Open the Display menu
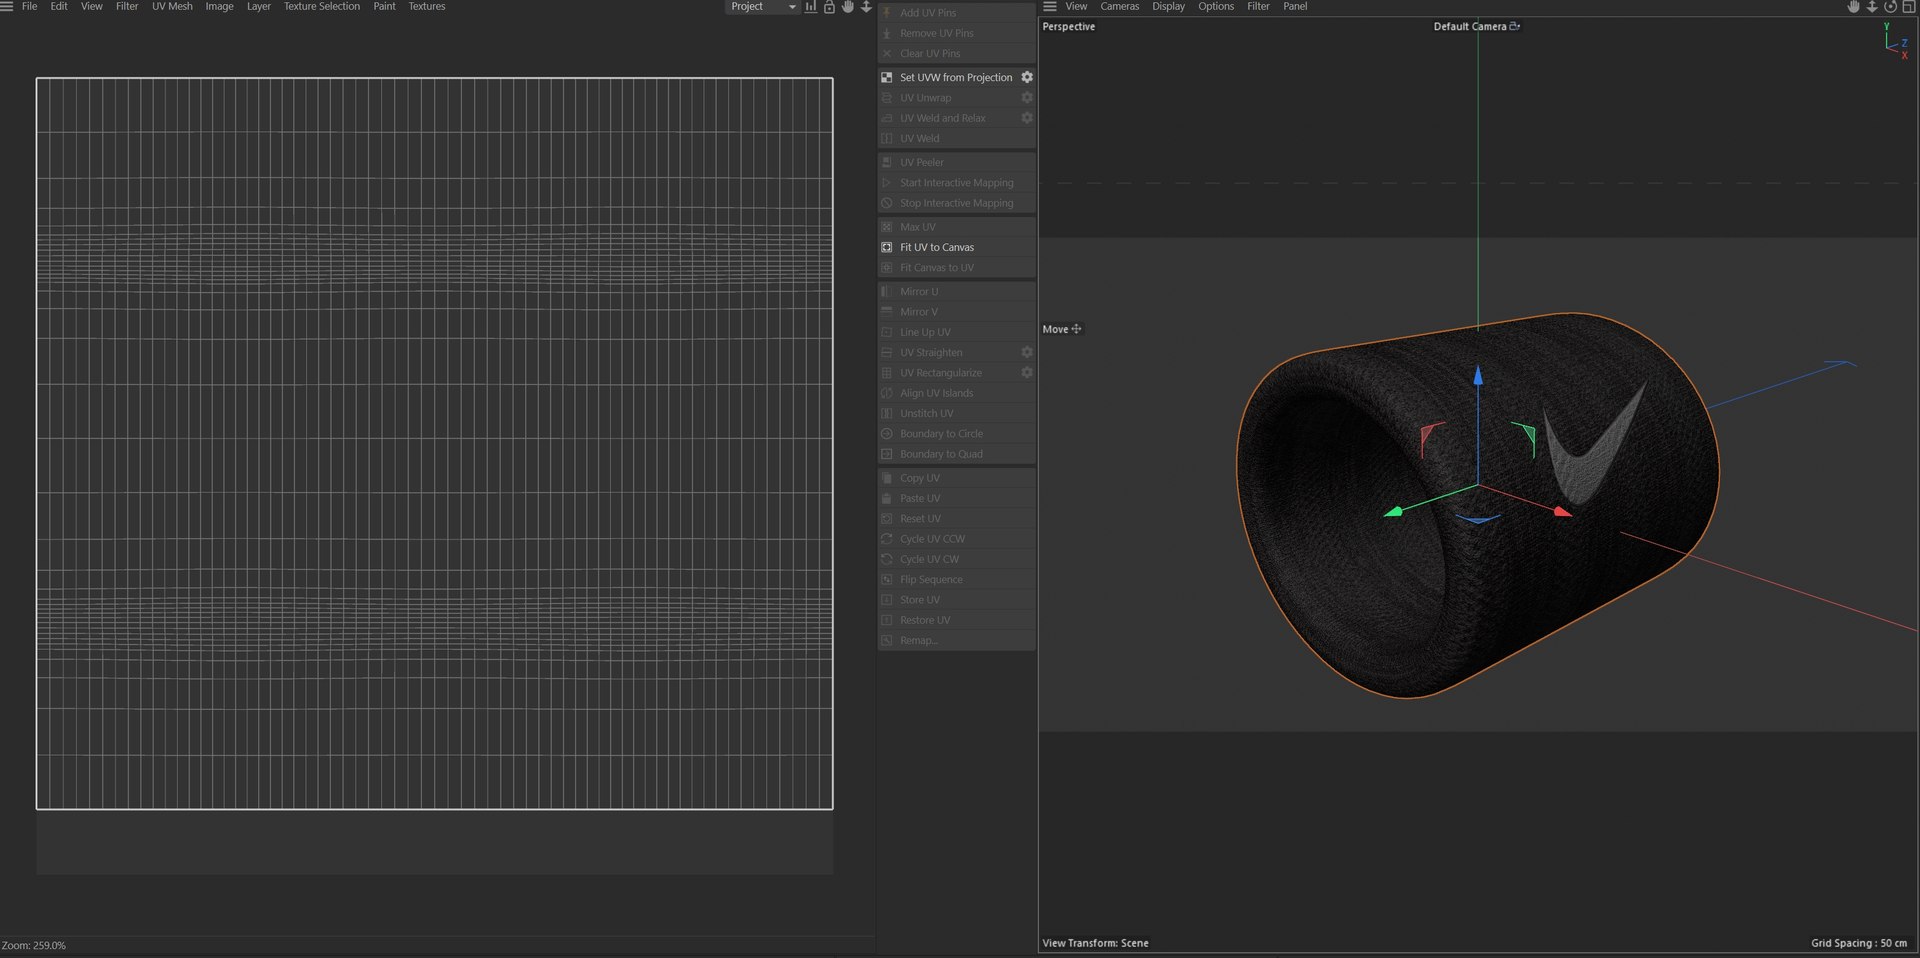The image size is (1920, 958). pos(1168,6)
